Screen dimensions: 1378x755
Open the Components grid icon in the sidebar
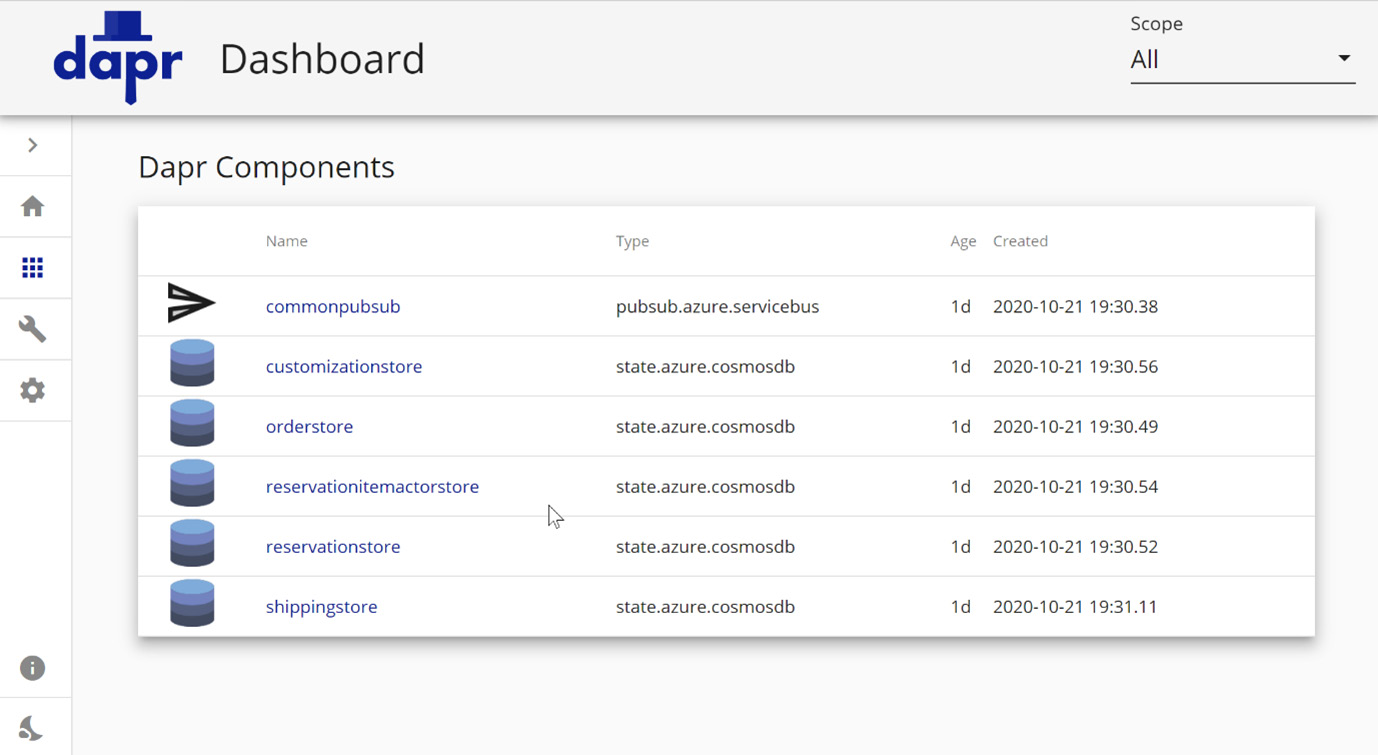point(33,268)
